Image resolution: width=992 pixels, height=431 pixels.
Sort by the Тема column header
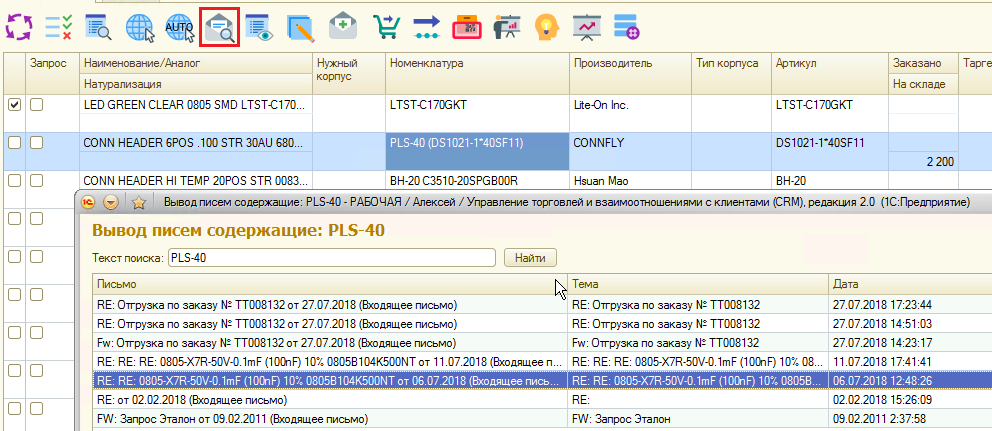pos(695,284)
